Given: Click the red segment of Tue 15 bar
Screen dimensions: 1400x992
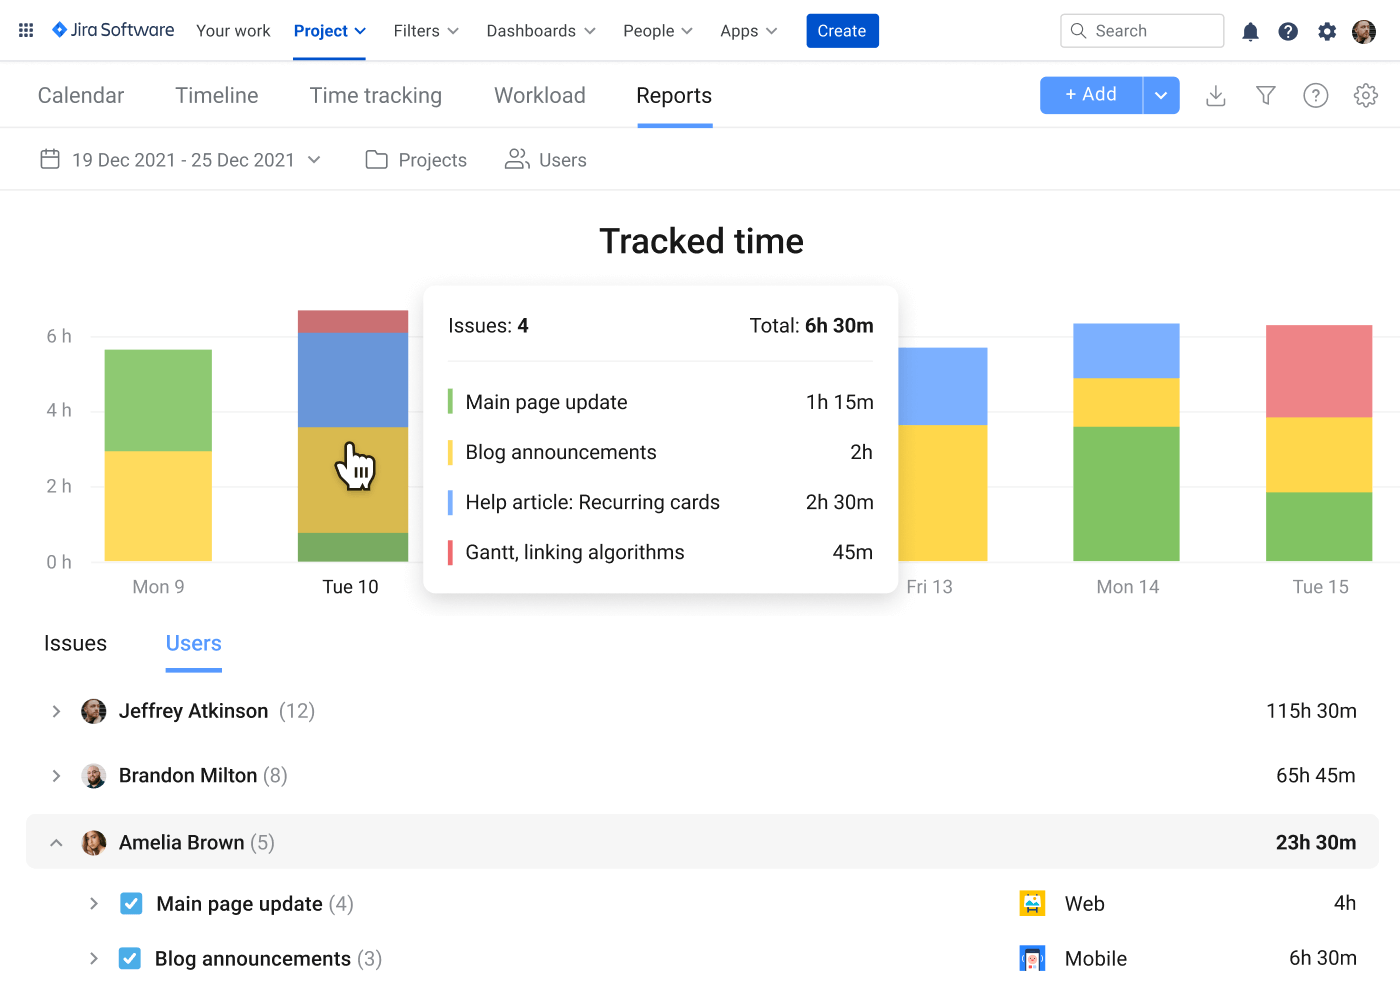Looking at the screenshot, I should point(1318,371).
